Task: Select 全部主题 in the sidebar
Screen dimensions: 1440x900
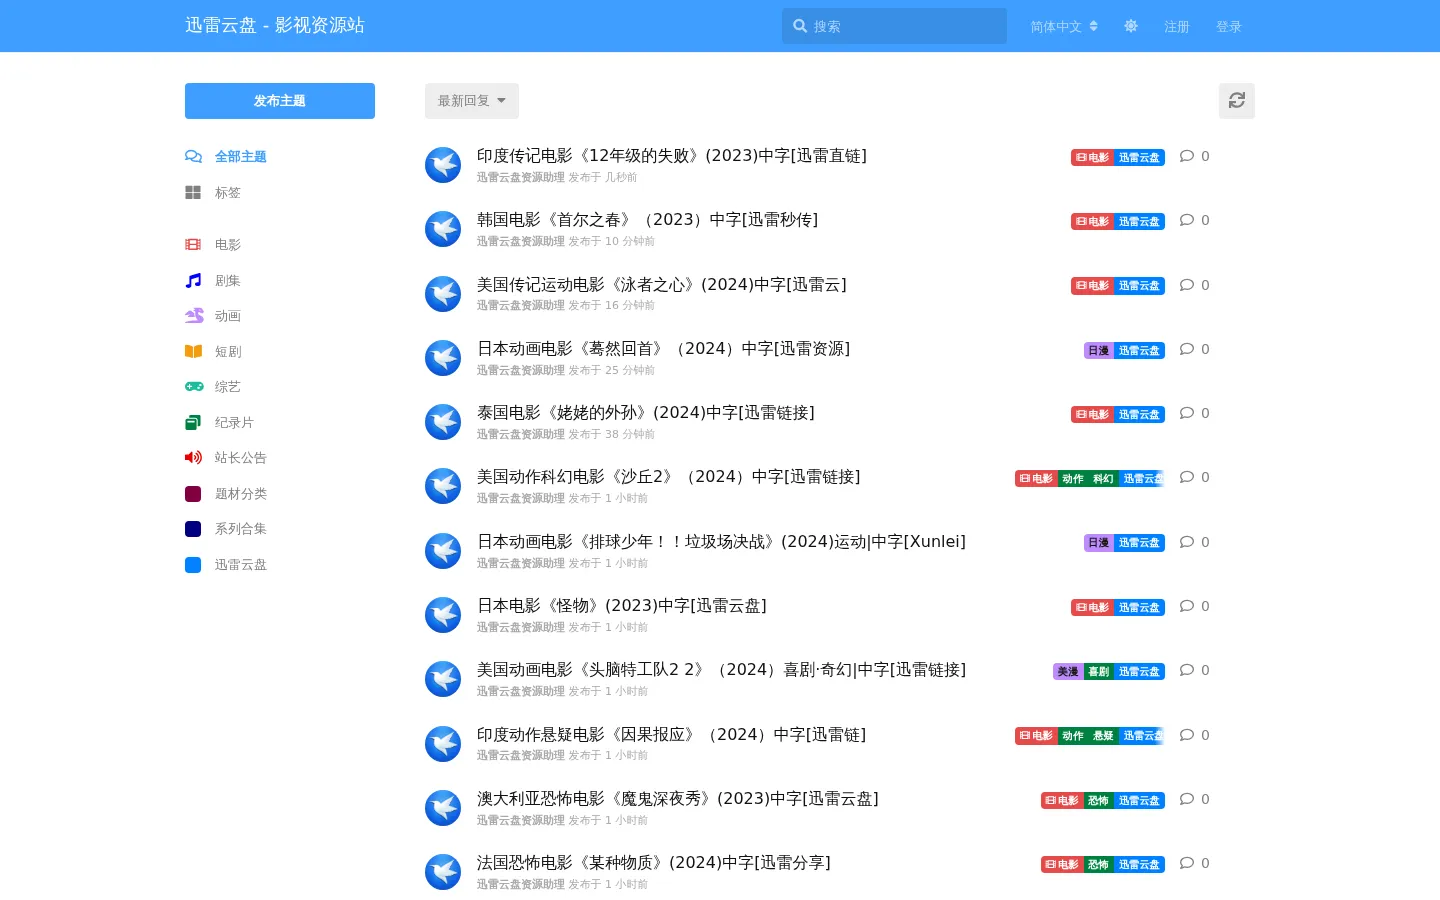Action: point(241,157)
